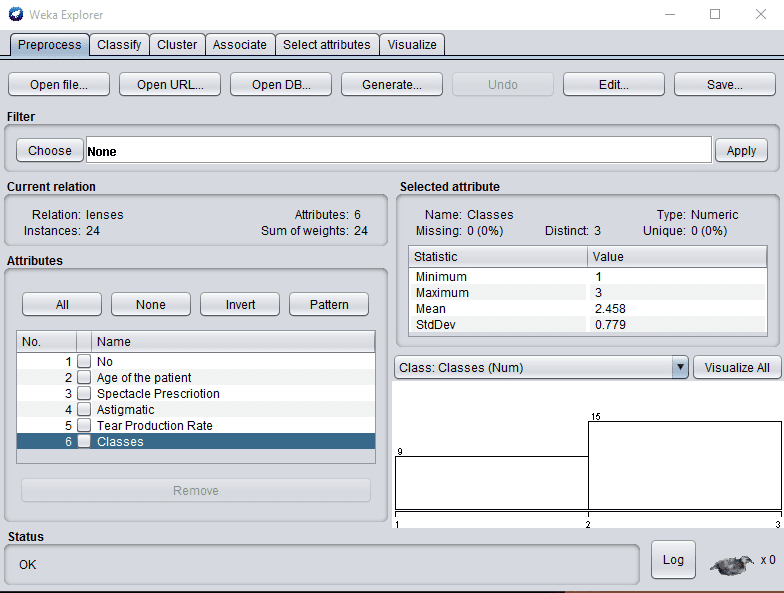This screenshot has height=593, width=784.
Task: Tick the Age of the patient checkbox
Action: pos(84,377)
